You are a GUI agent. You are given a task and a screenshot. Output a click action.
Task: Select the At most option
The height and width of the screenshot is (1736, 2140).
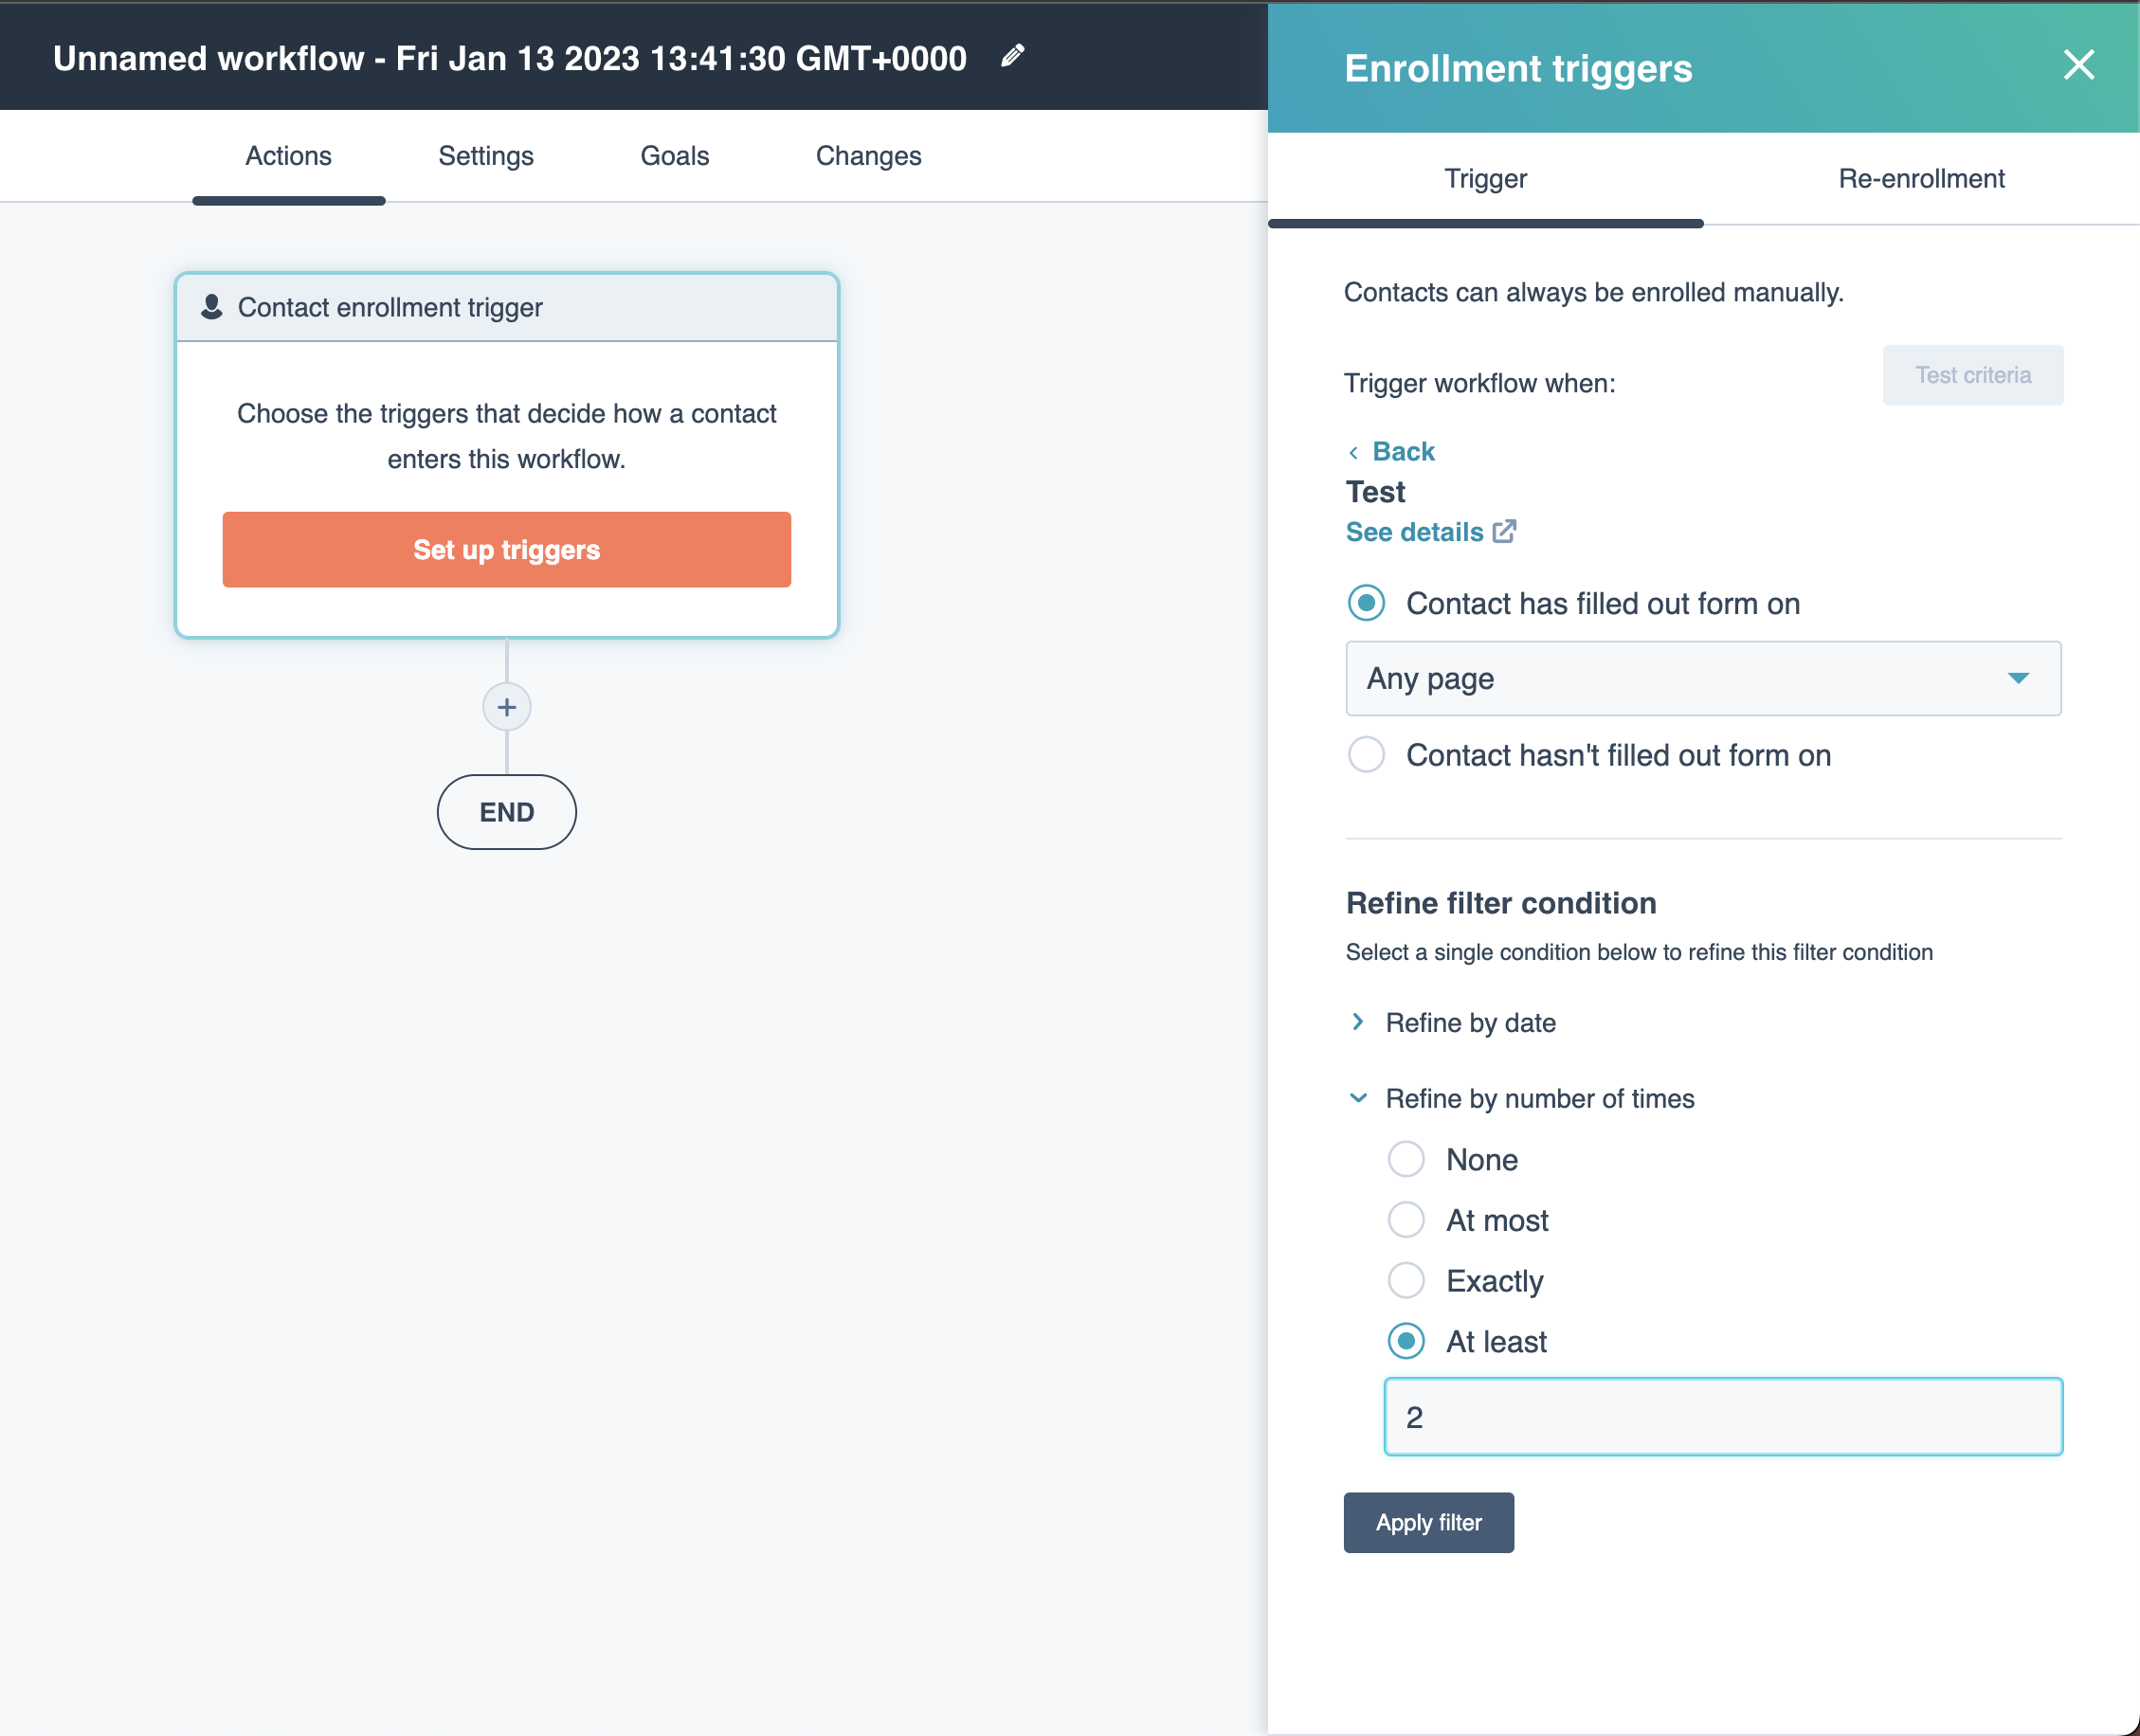[x=1406, y=1219]
